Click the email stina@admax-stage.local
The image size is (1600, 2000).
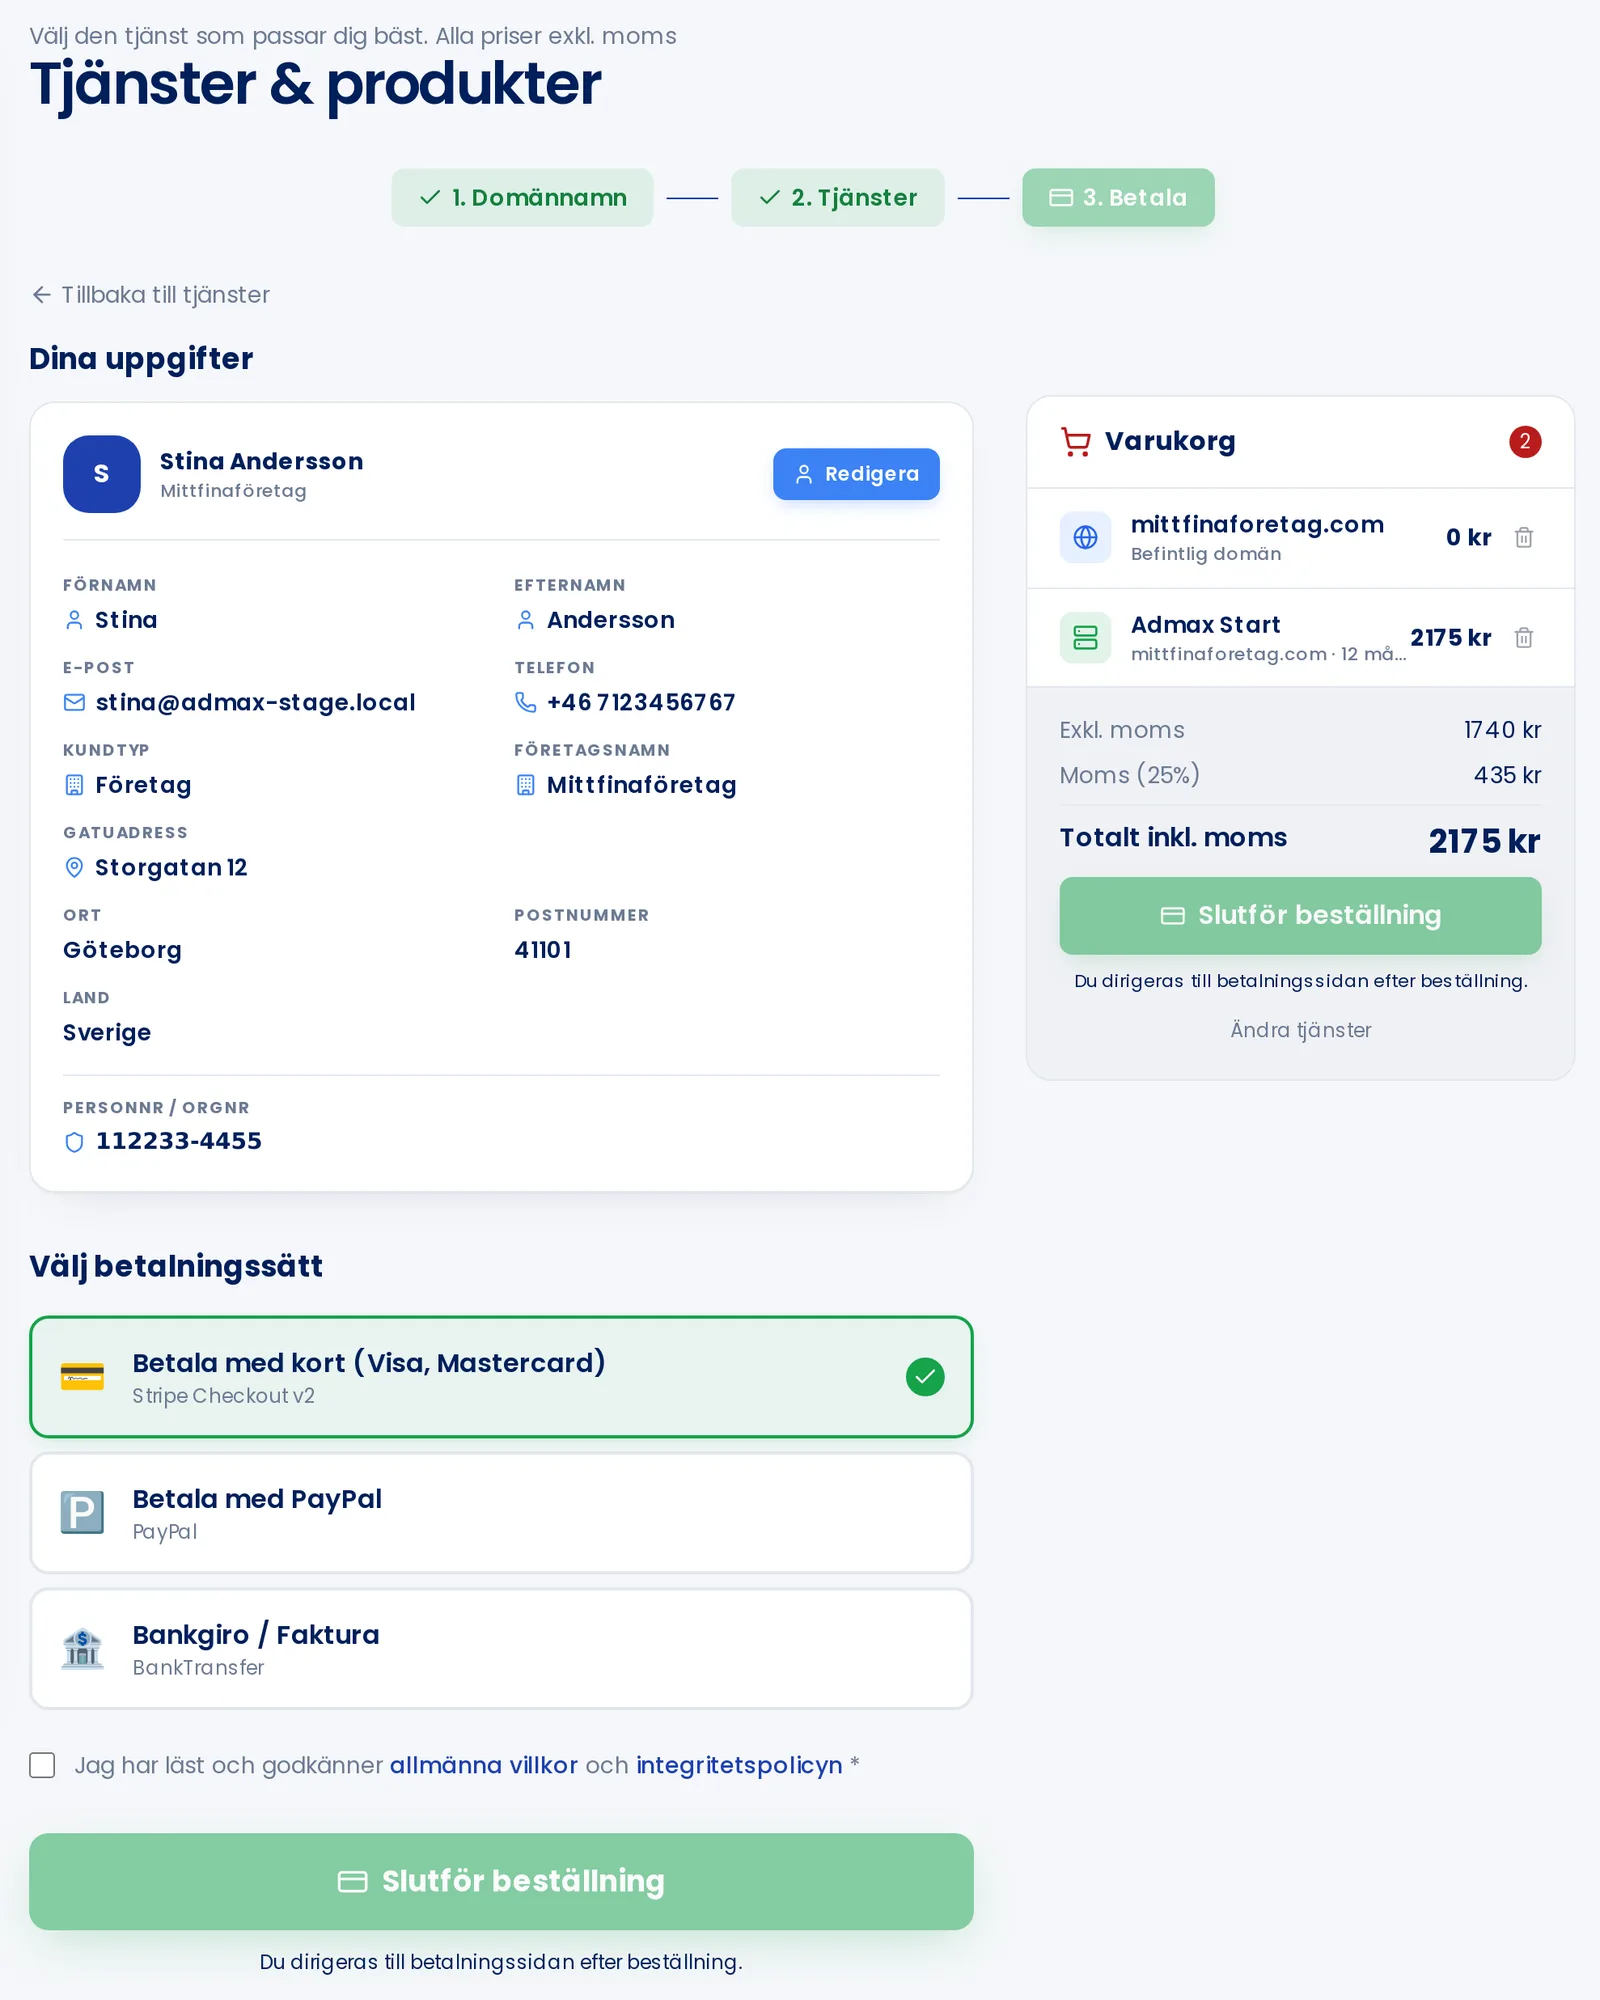(x=255, y=703)
